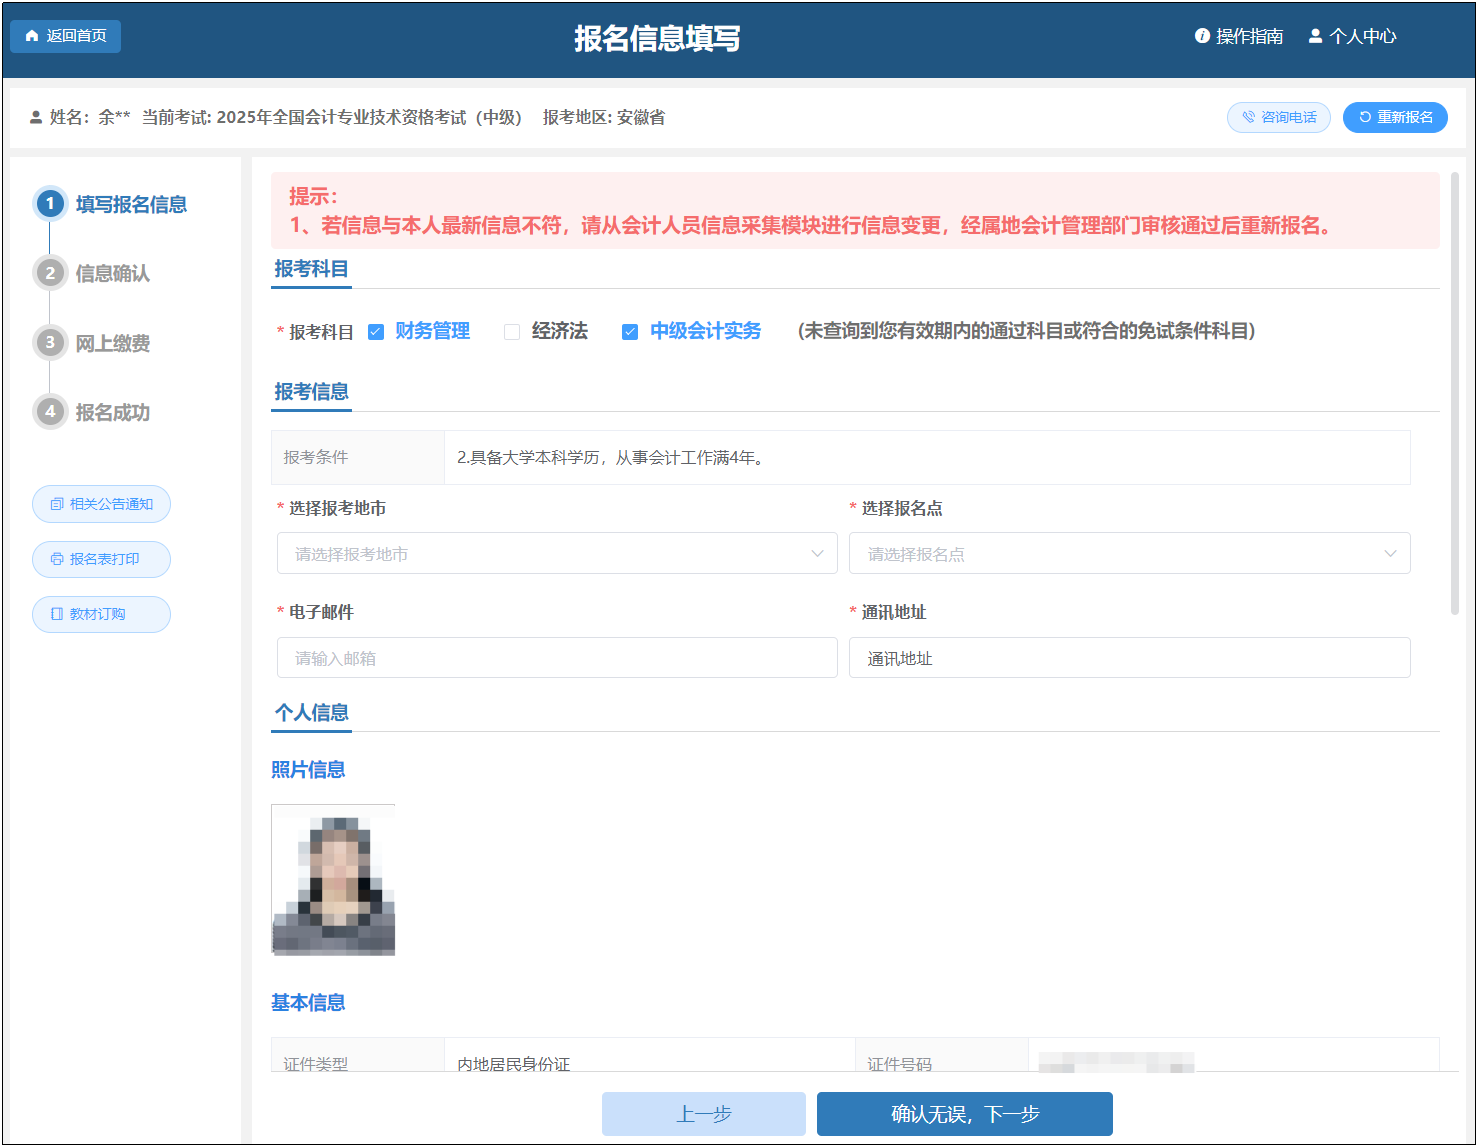Viewport: 1477px width, 1148px height.
Task: Click the phone icon on 咨询电话 button
Action: coord(1248,117)
